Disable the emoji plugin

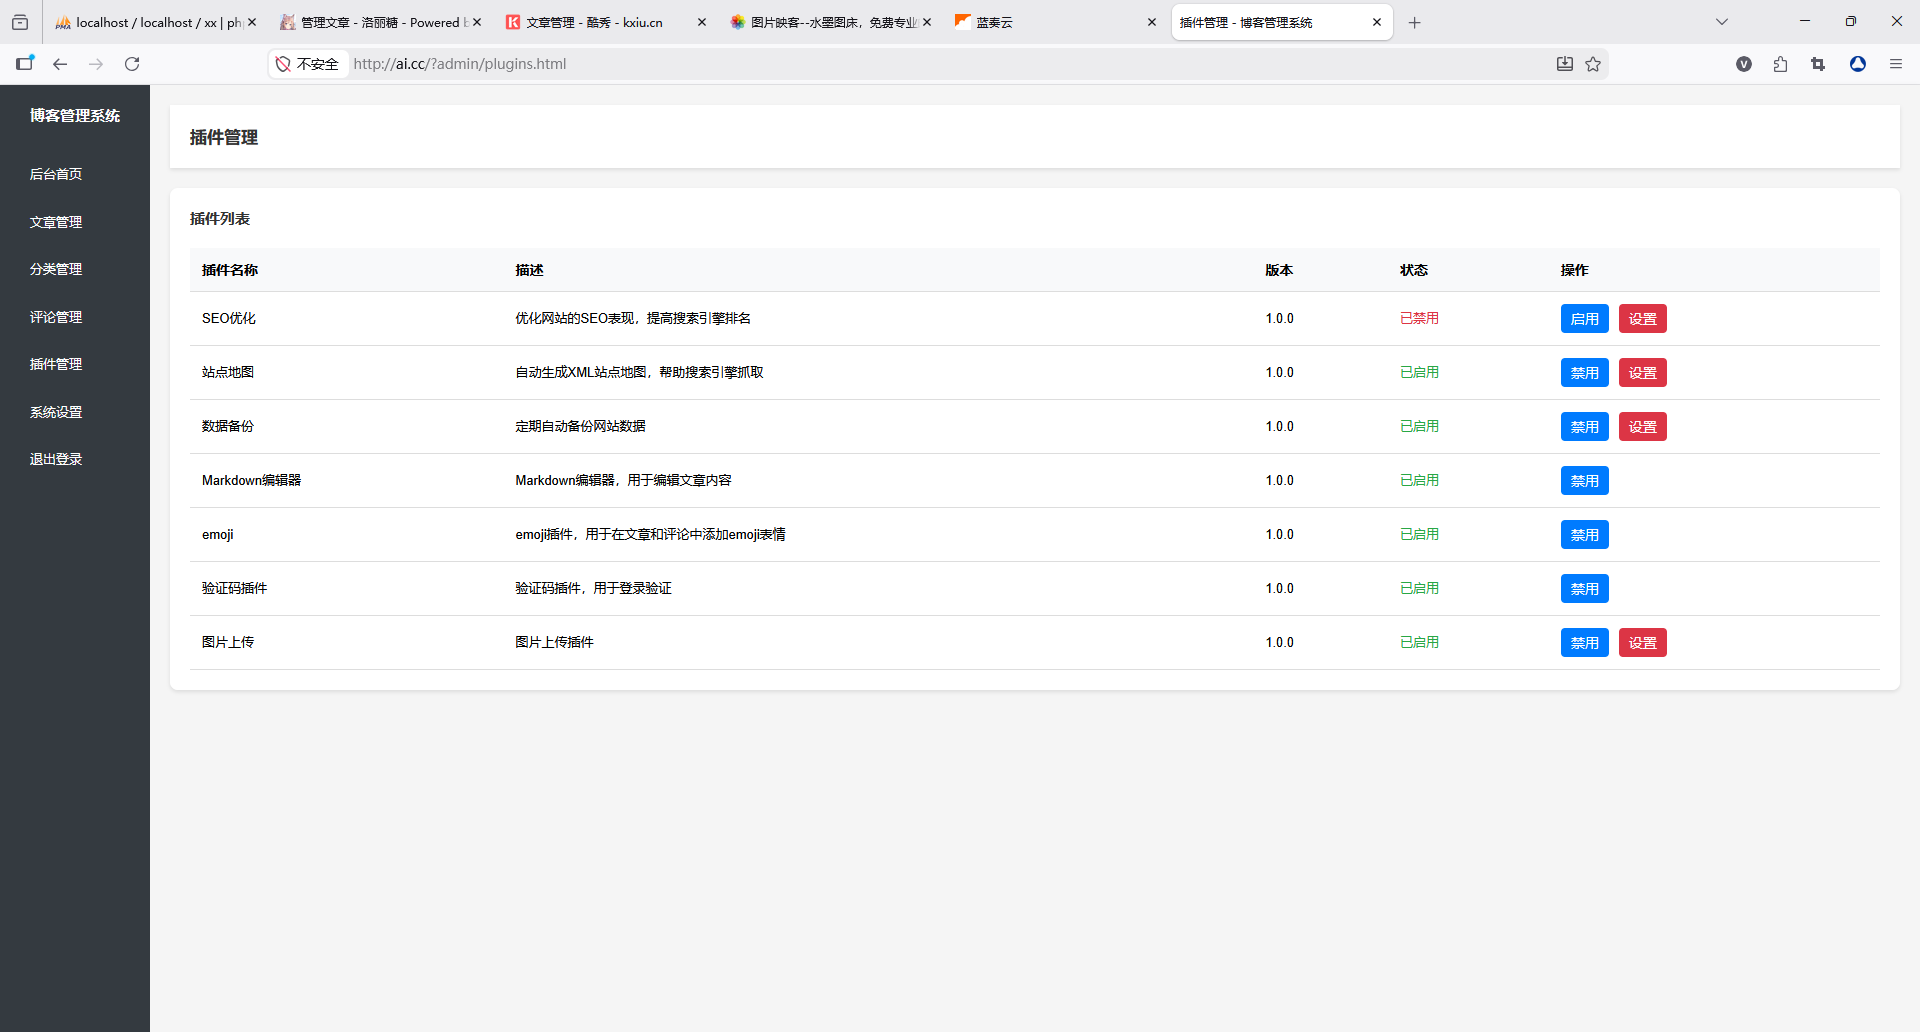click(x=1584, y=535)
